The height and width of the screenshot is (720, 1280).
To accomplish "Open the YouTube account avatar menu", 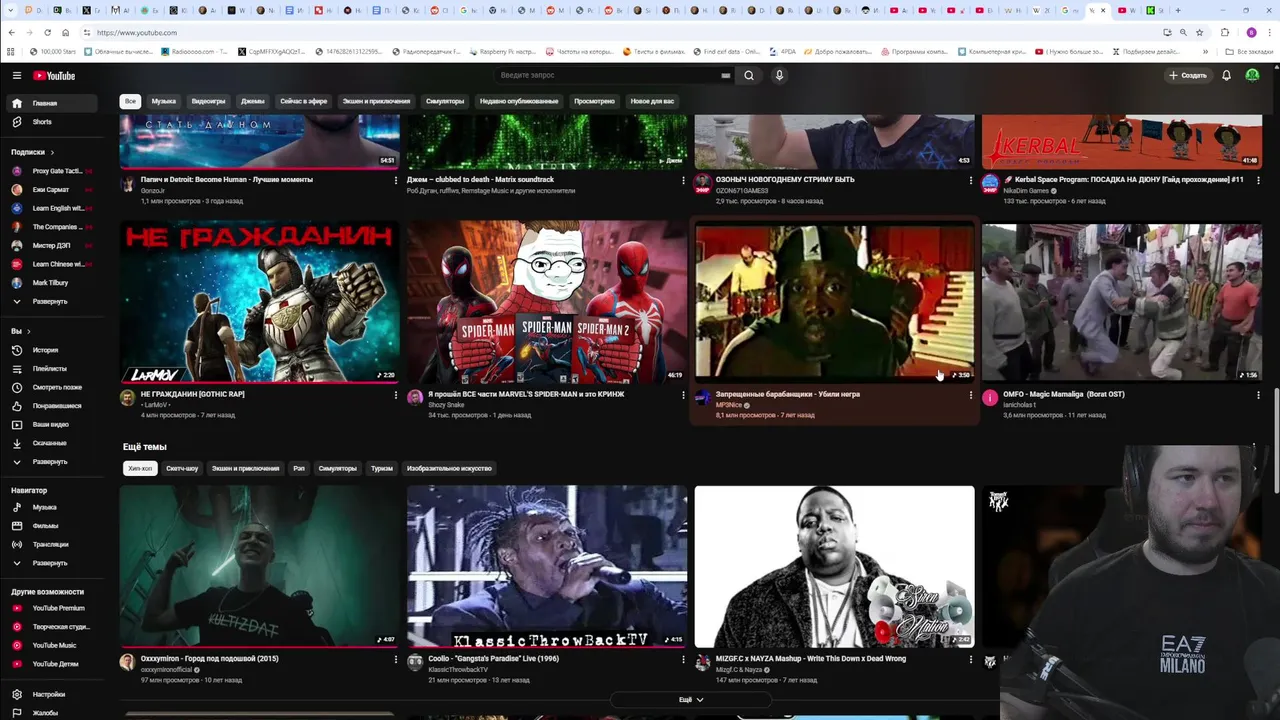I will 1252,75.
